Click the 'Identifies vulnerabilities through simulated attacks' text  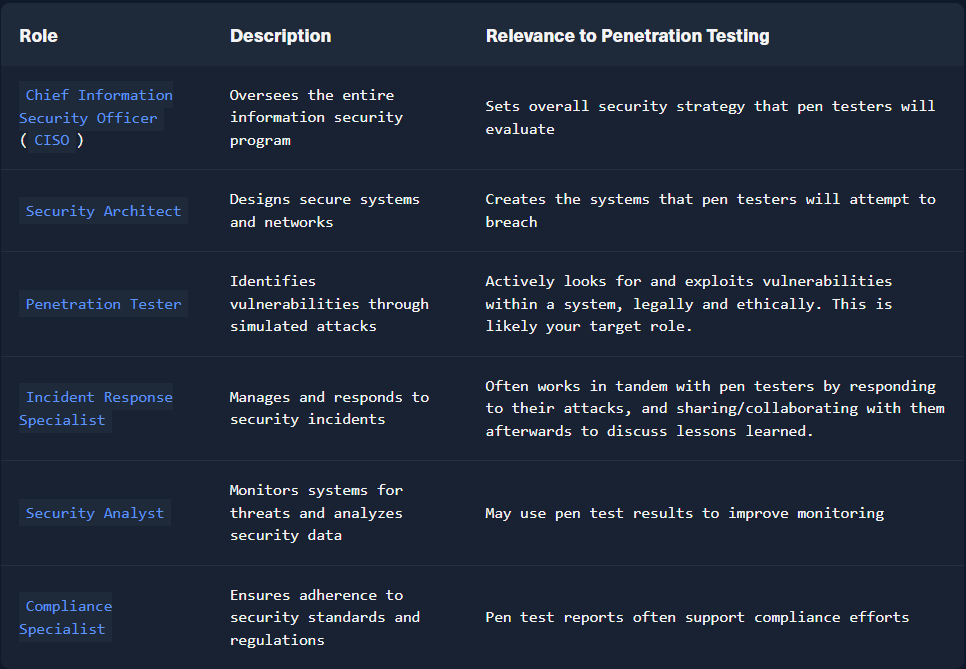pos(329,304)
